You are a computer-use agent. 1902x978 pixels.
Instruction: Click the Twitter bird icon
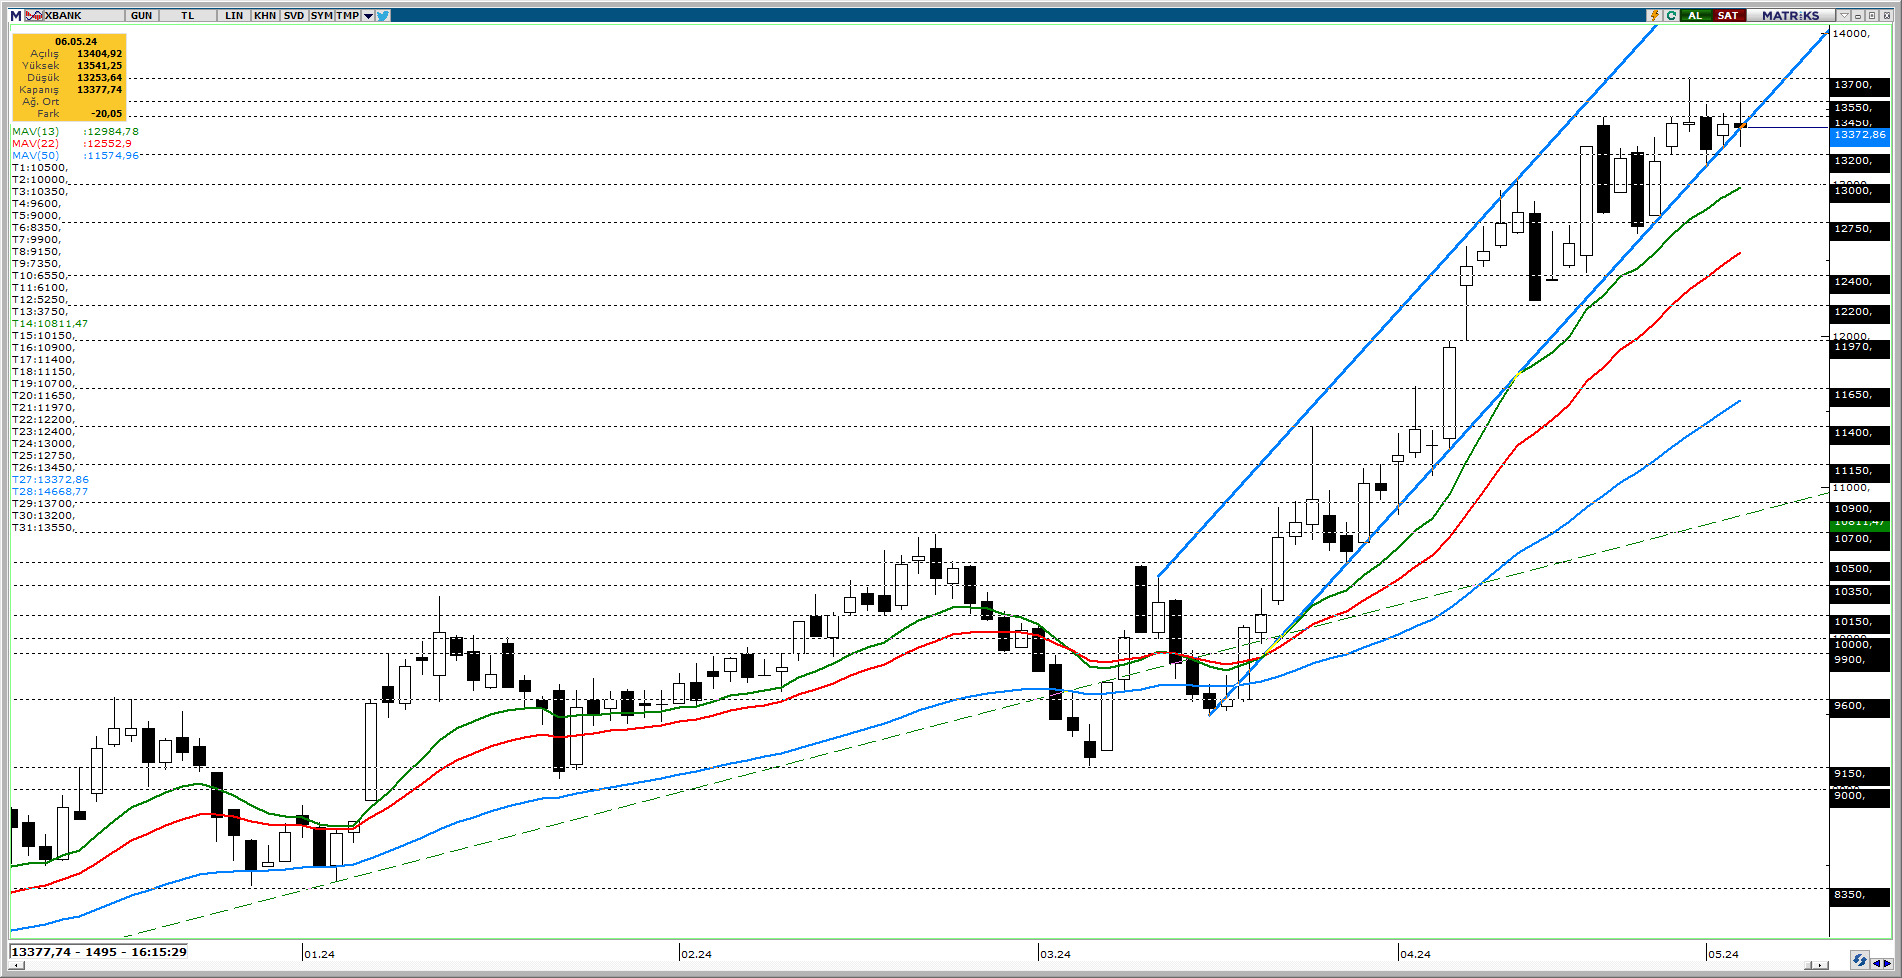[383, 16]
